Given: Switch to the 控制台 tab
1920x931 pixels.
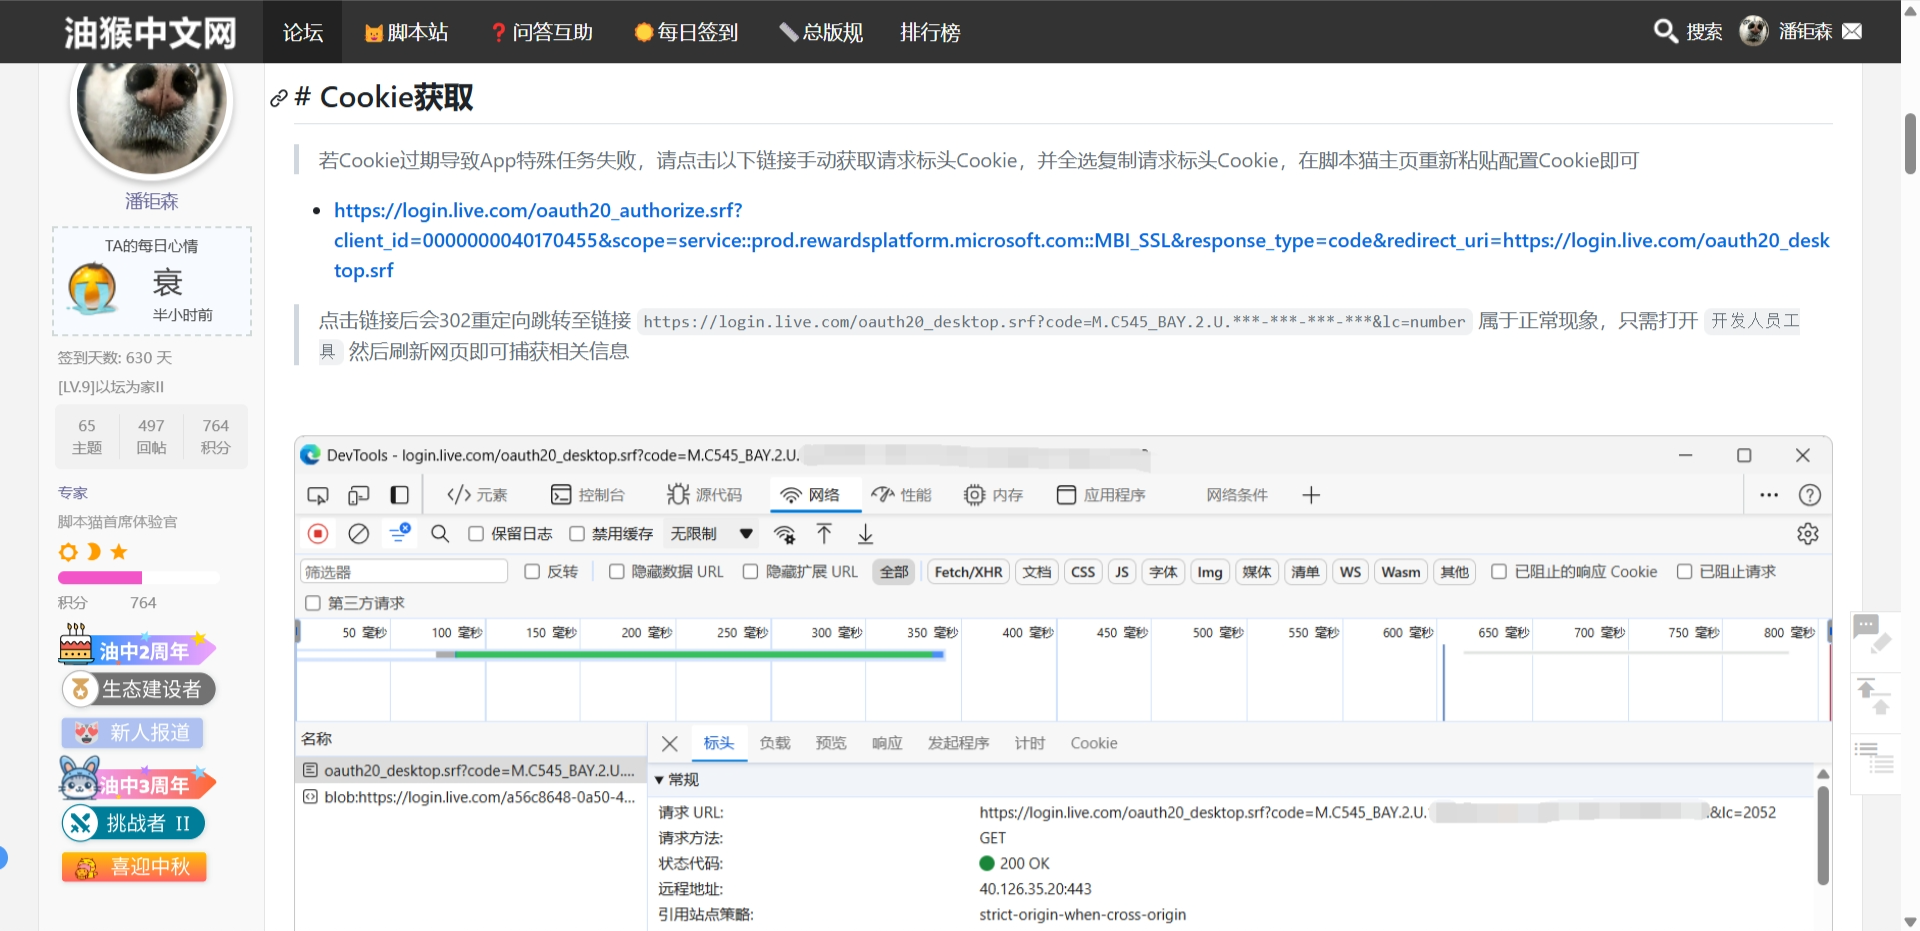Looking at the screenshot, I should point(588,495).
